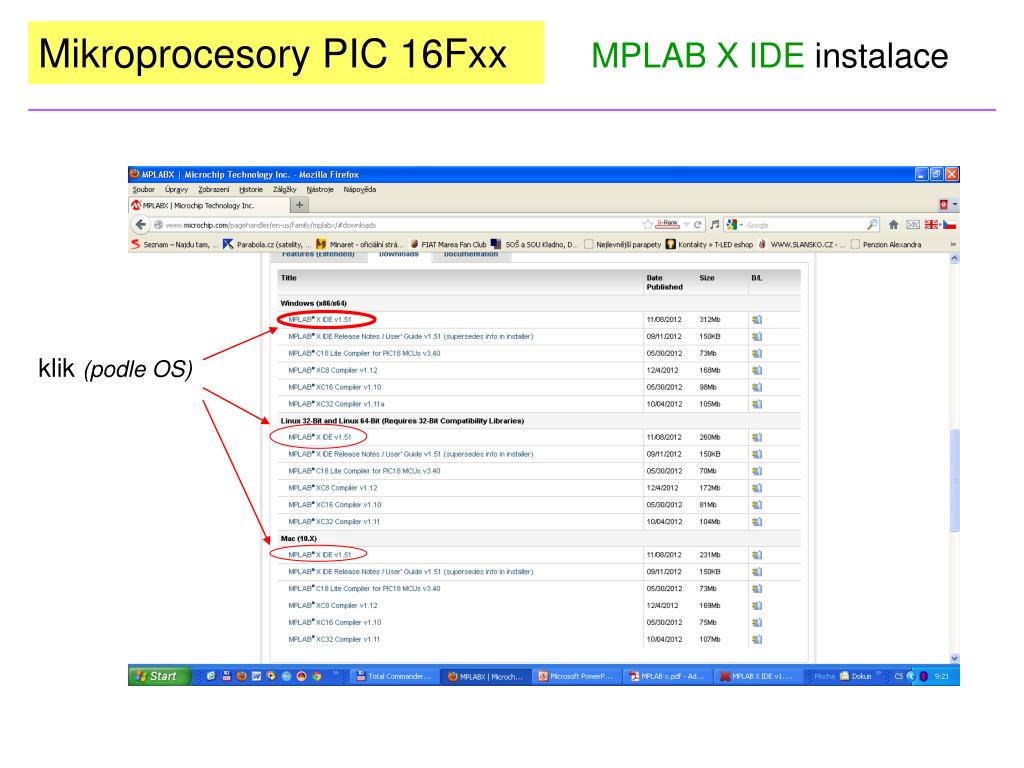1024x768 pixels.
Task: Click download icon for Linux C18 Lite 70Mb row
Action: pos(757,471)
